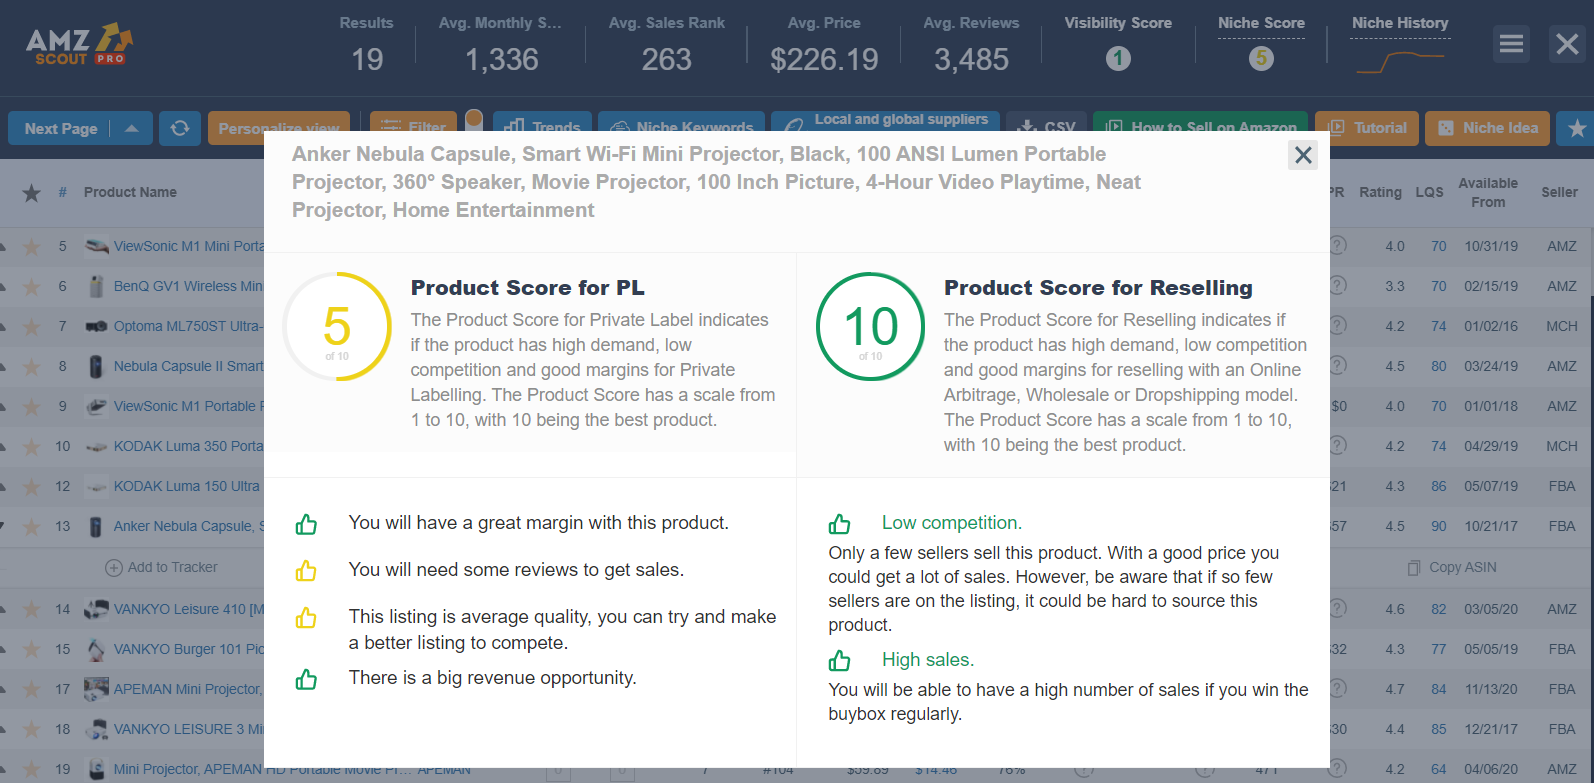1594x783 pixels.
Task: Click the Visibility Score badge showing 1
Action: click(1118, 59)
